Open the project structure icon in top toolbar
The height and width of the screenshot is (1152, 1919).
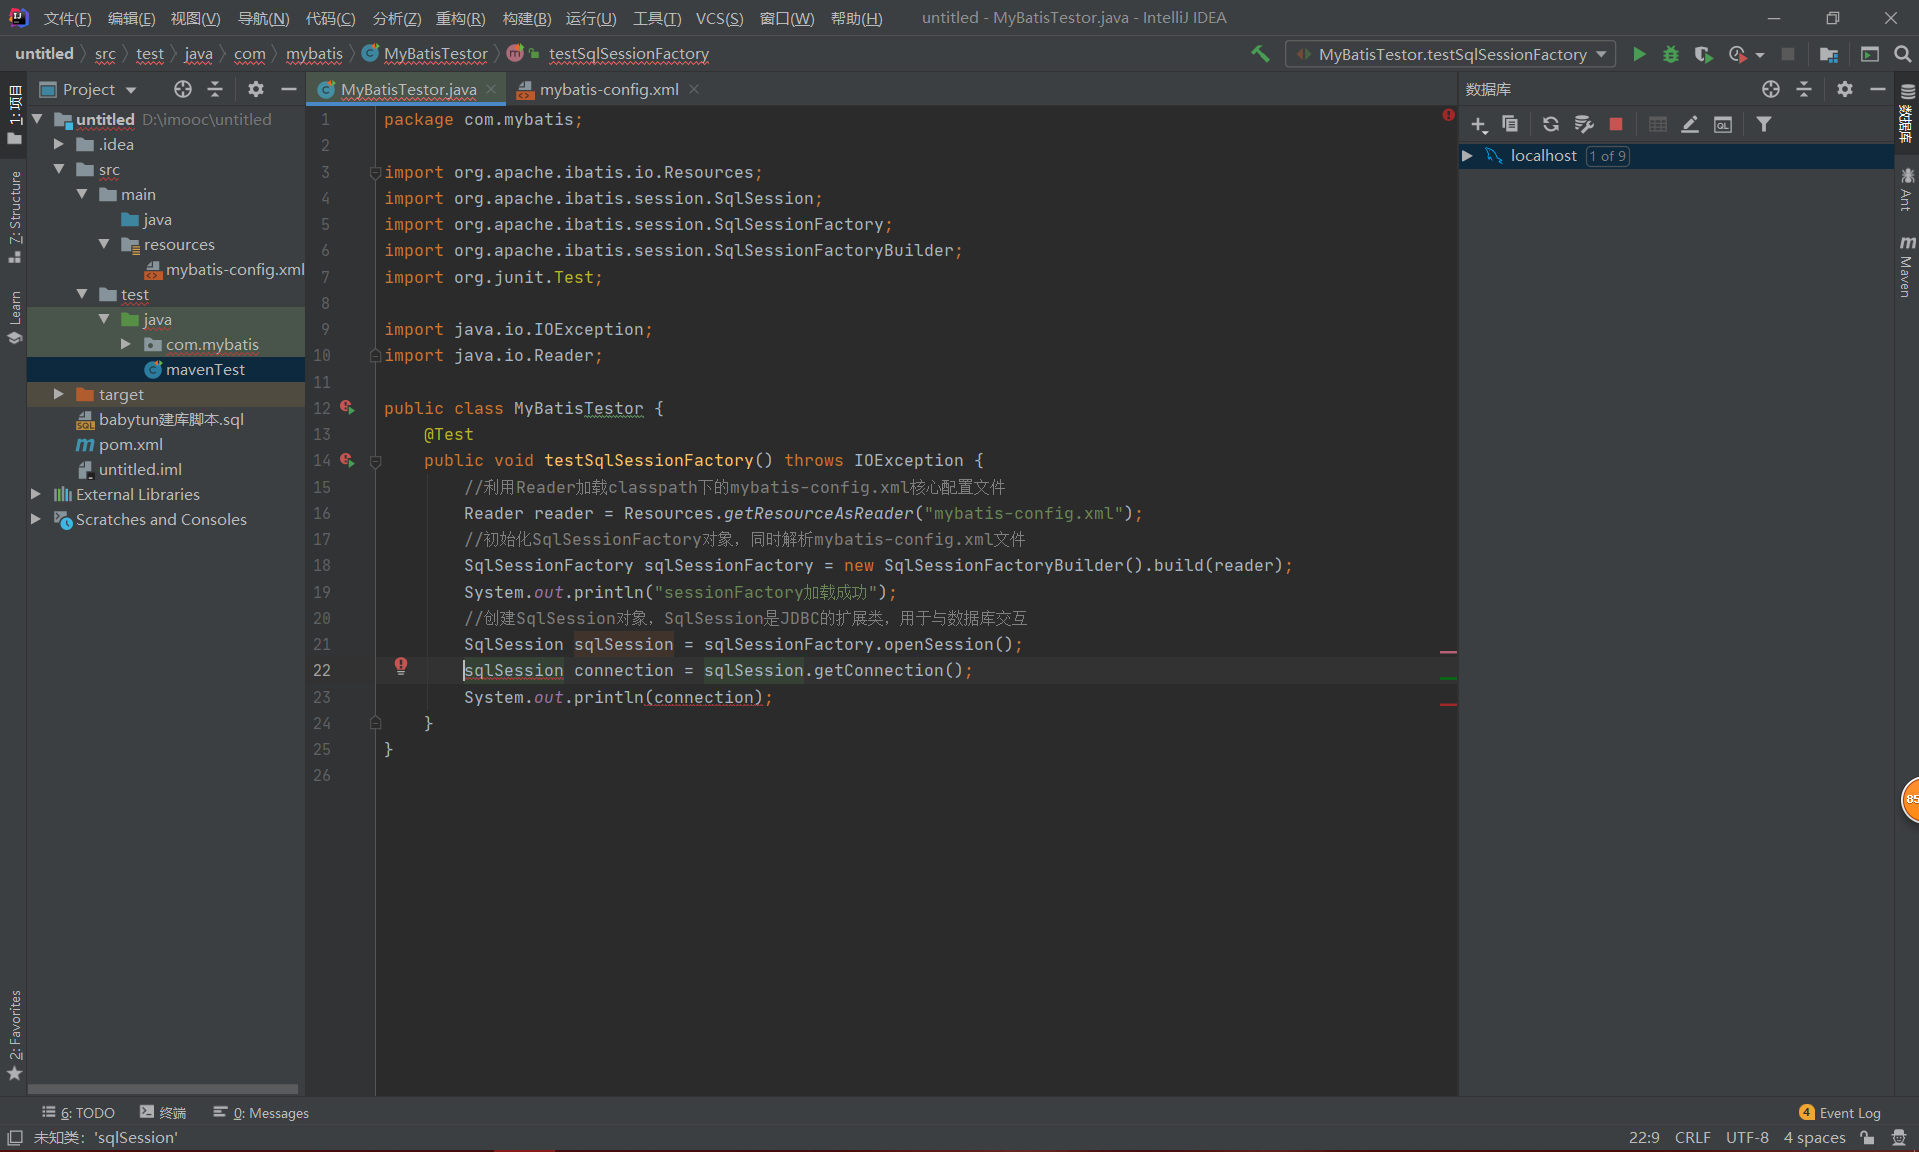tap(1829, 54)
